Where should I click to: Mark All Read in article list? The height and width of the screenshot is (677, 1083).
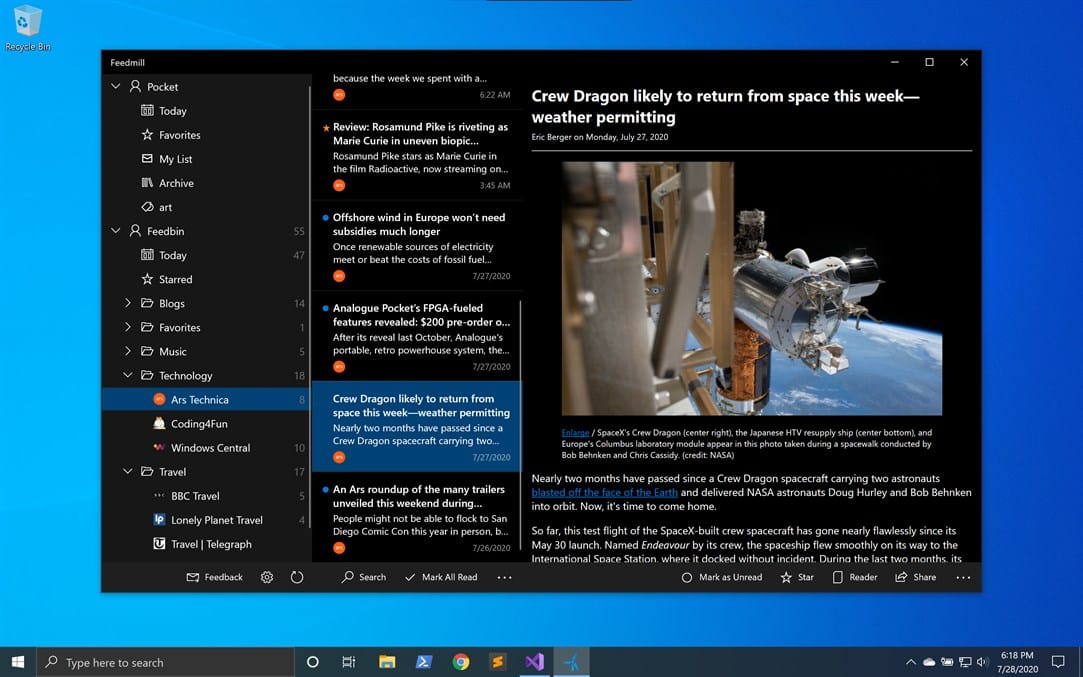(x=440, y=577)
